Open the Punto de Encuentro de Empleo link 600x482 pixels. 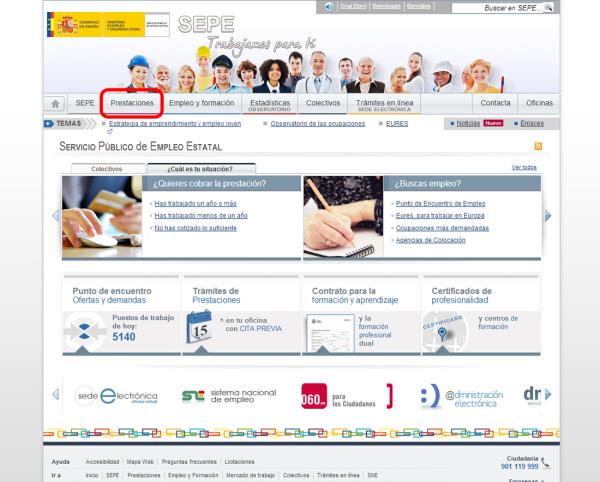click(440, 203)
